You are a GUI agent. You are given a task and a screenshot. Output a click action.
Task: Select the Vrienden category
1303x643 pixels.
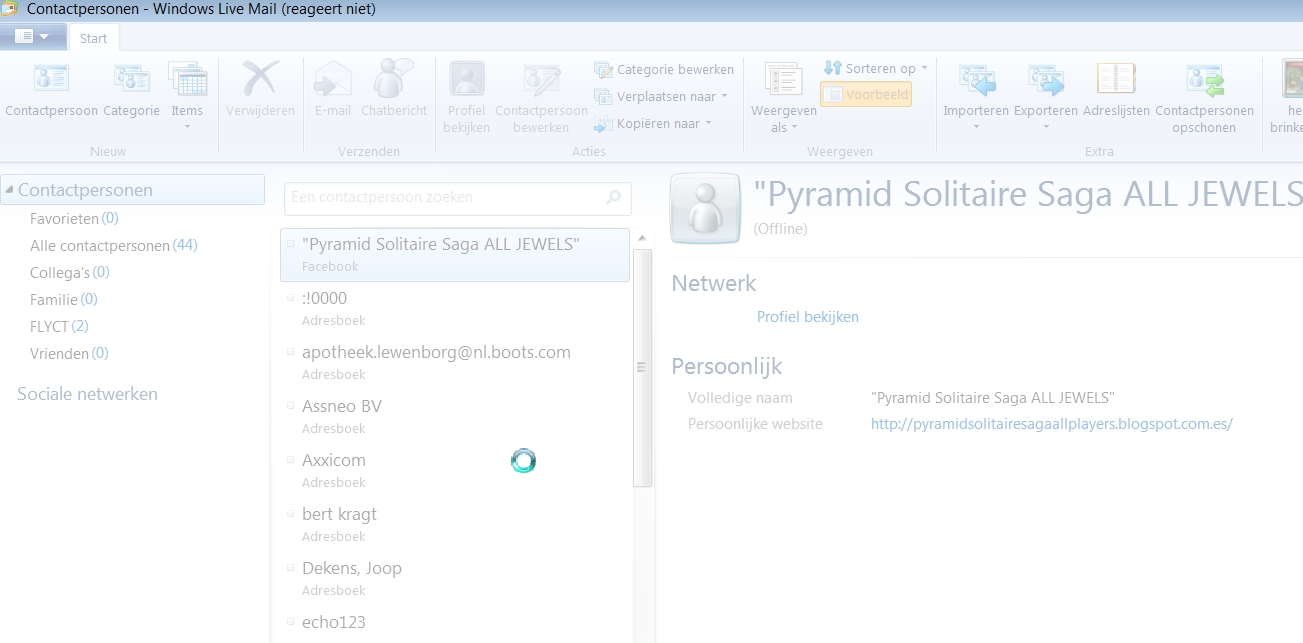click(x=69, y=353)
